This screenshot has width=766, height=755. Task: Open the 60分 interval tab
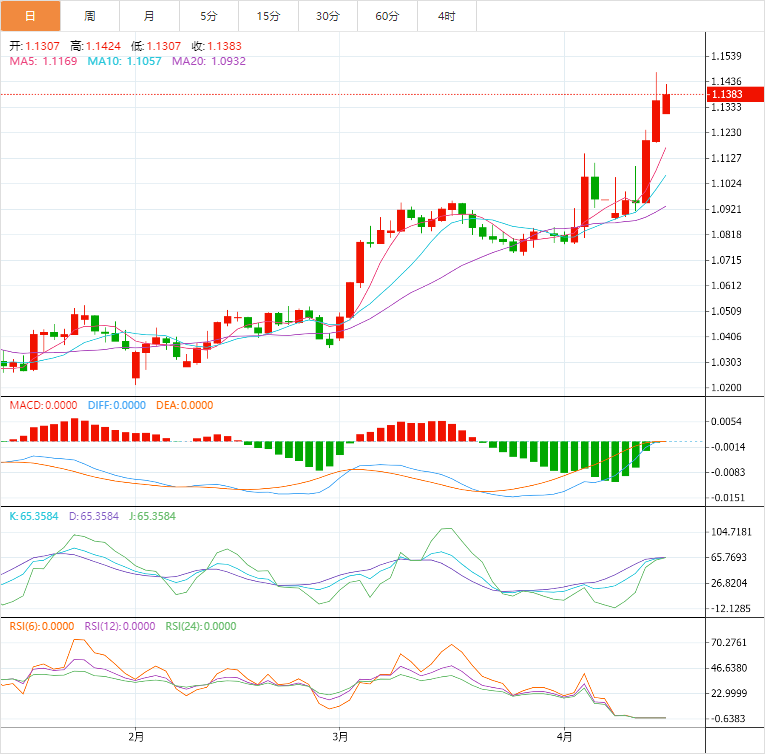[x=387, y=16]
